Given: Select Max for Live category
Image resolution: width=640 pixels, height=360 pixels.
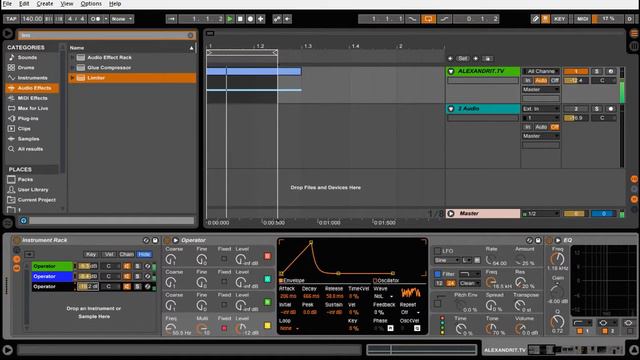Looking at the screenshot, I should 33,109.
